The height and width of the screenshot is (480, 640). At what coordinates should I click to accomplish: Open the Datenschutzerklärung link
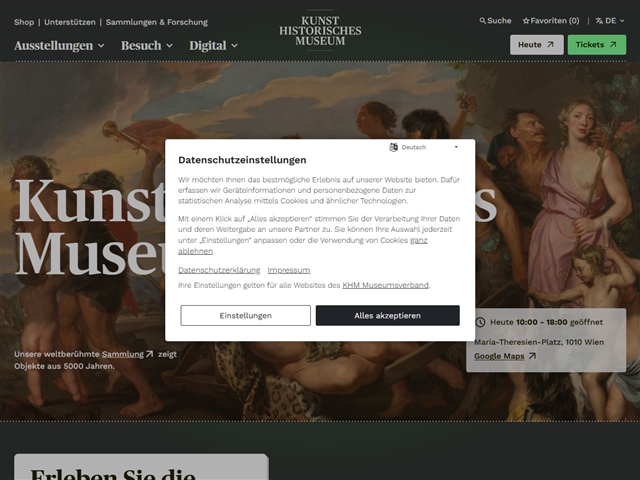[x=219, y=270]
